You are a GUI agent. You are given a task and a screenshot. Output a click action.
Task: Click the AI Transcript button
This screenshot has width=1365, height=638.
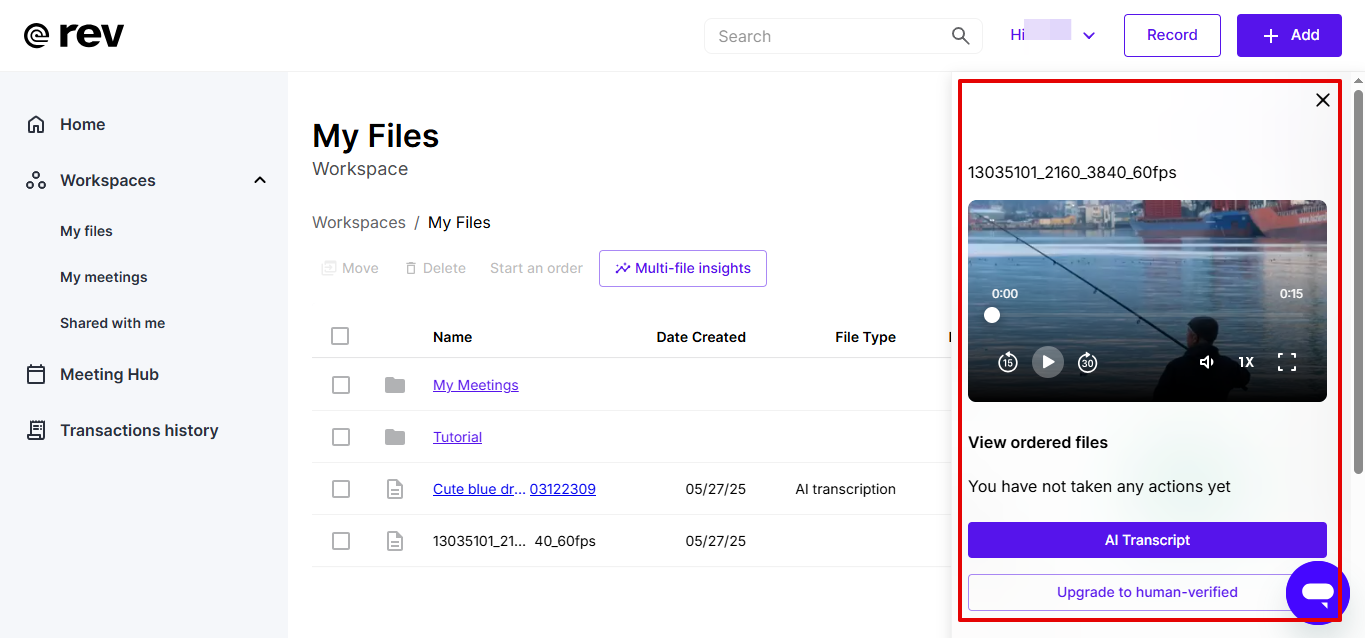coord(1147,540)
